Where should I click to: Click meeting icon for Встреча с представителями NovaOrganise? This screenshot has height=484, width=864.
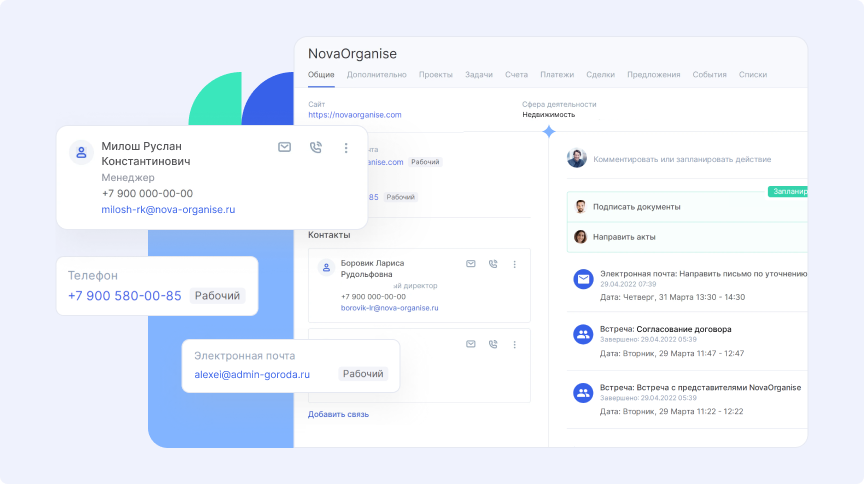pyautogui.click(x=582, y=393)
